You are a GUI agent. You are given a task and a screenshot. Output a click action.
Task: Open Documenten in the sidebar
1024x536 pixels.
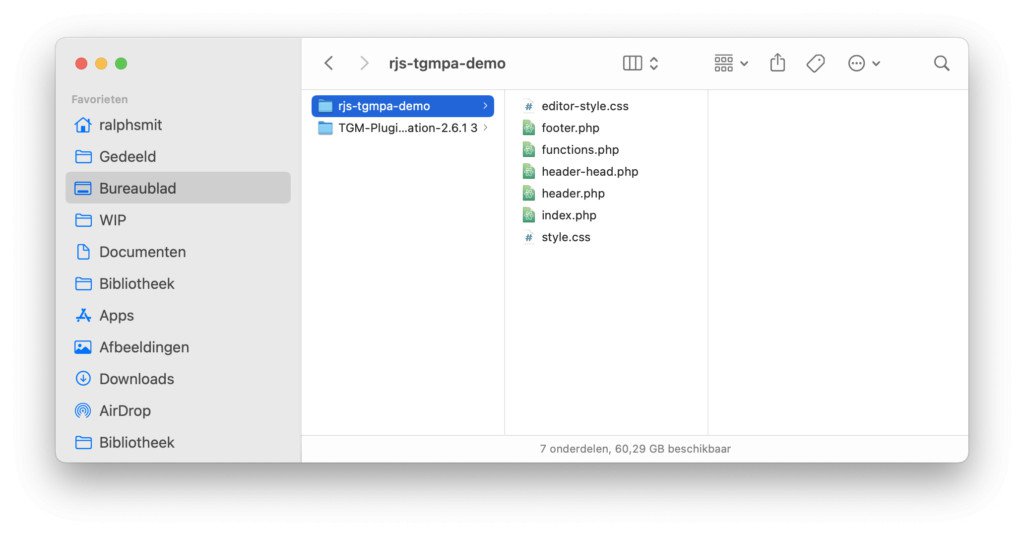click(178, 252)
